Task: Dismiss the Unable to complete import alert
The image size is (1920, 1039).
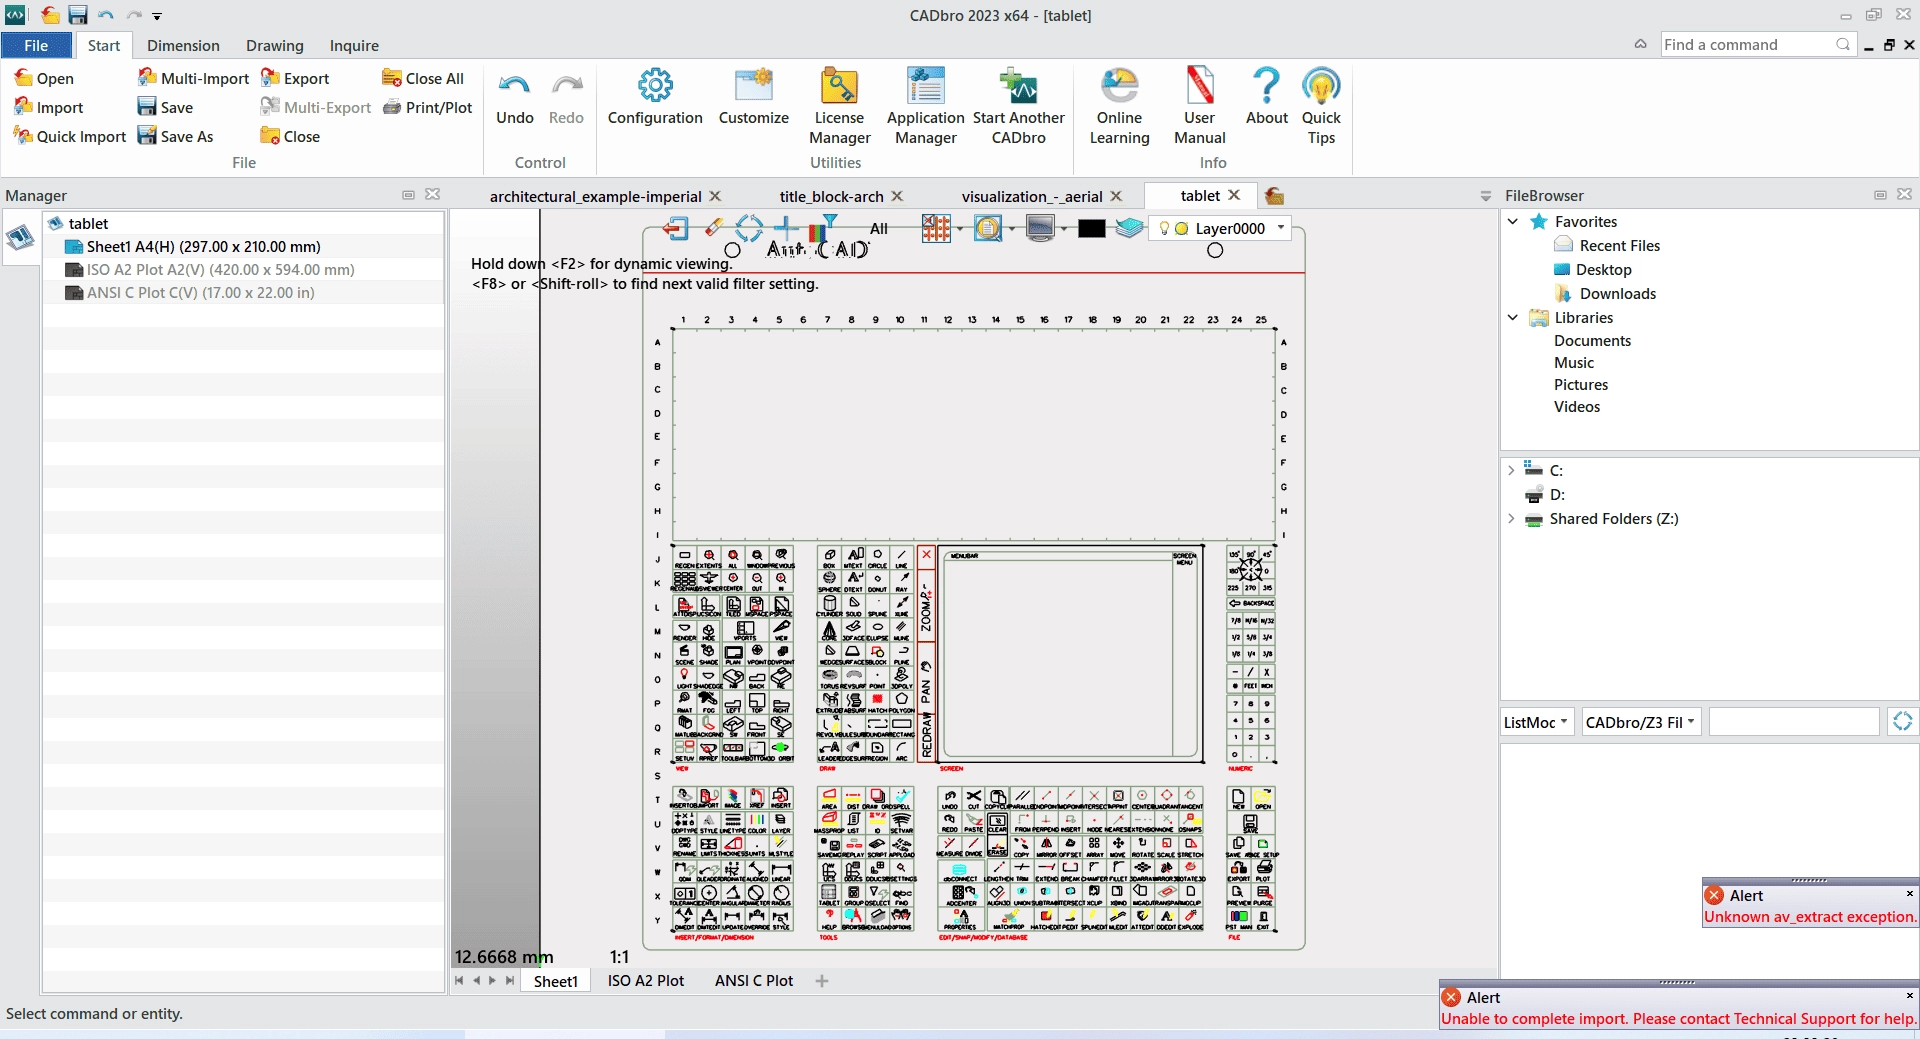Action: (x=1909, y=996)
